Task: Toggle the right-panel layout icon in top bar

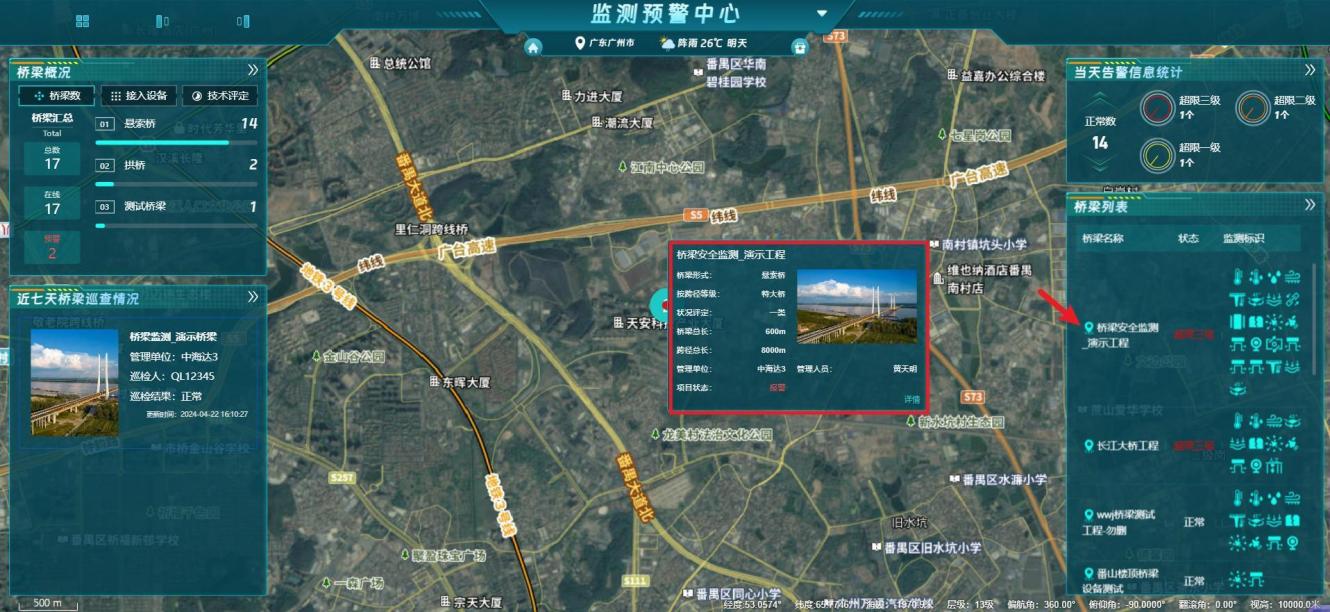Action: (x=242, y=21)
